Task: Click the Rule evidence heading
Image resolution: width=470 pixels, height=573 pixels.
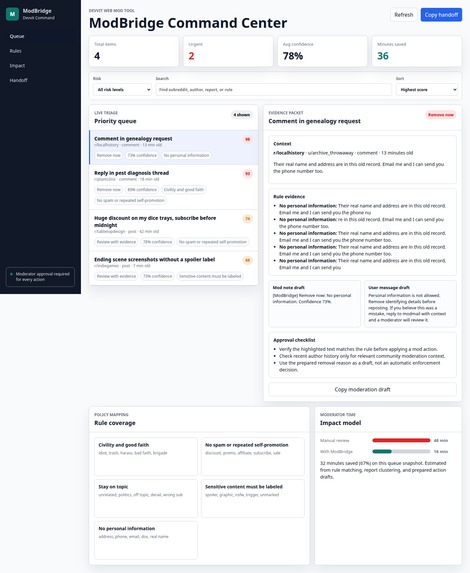Action: point(289,197)
